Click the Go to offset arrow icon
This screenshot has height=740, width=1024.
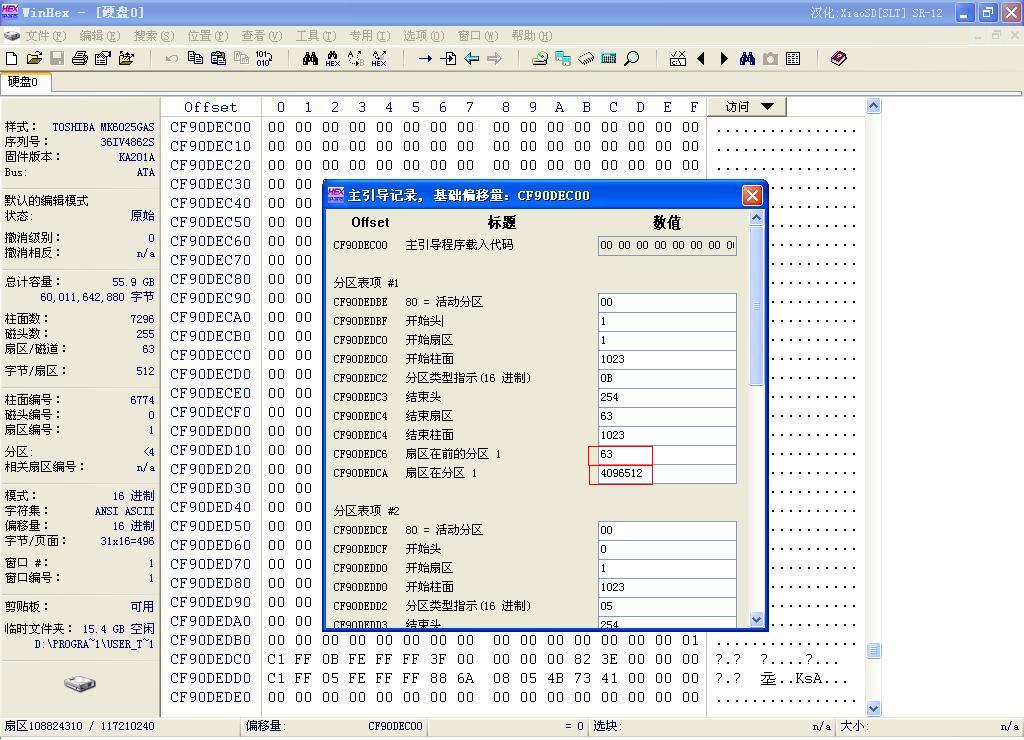[425, 59]
